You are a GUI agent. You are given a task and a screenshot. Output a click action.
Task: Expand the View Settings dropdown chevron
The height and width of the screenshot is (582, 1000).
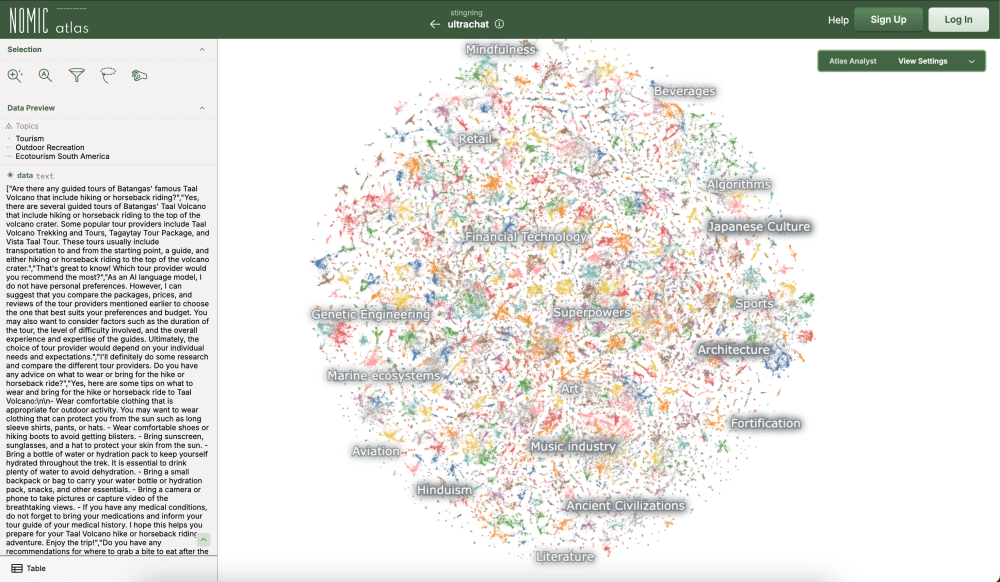(x=972, y=61)
